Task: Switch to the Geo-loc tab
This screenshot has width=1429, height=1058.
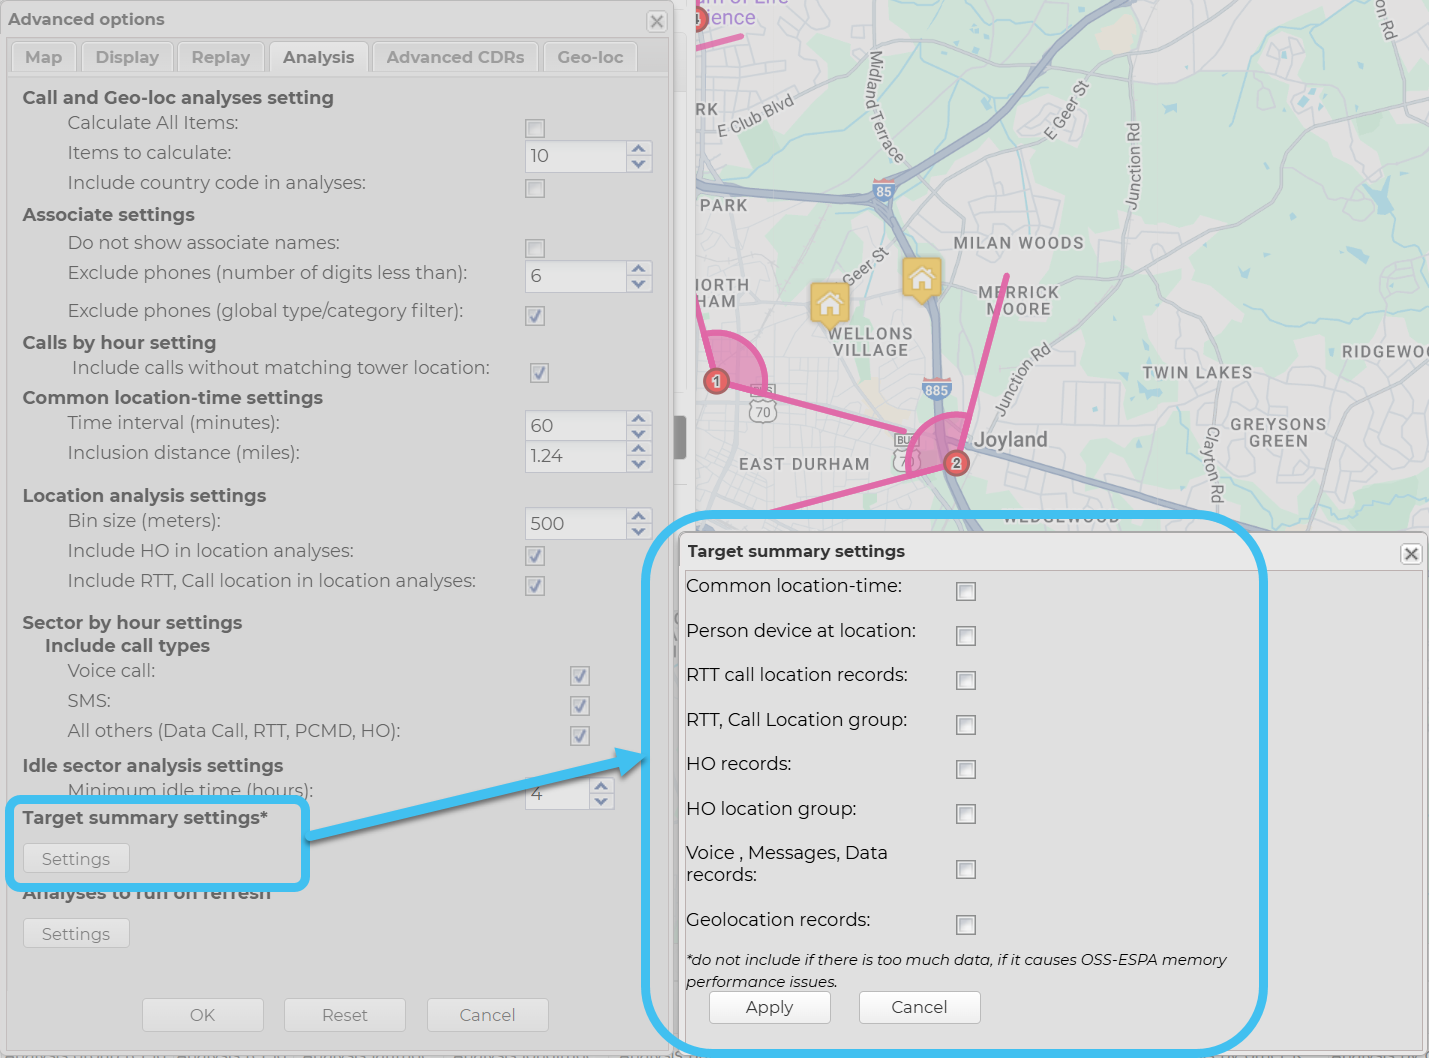Action: click(x=590, y=57)
